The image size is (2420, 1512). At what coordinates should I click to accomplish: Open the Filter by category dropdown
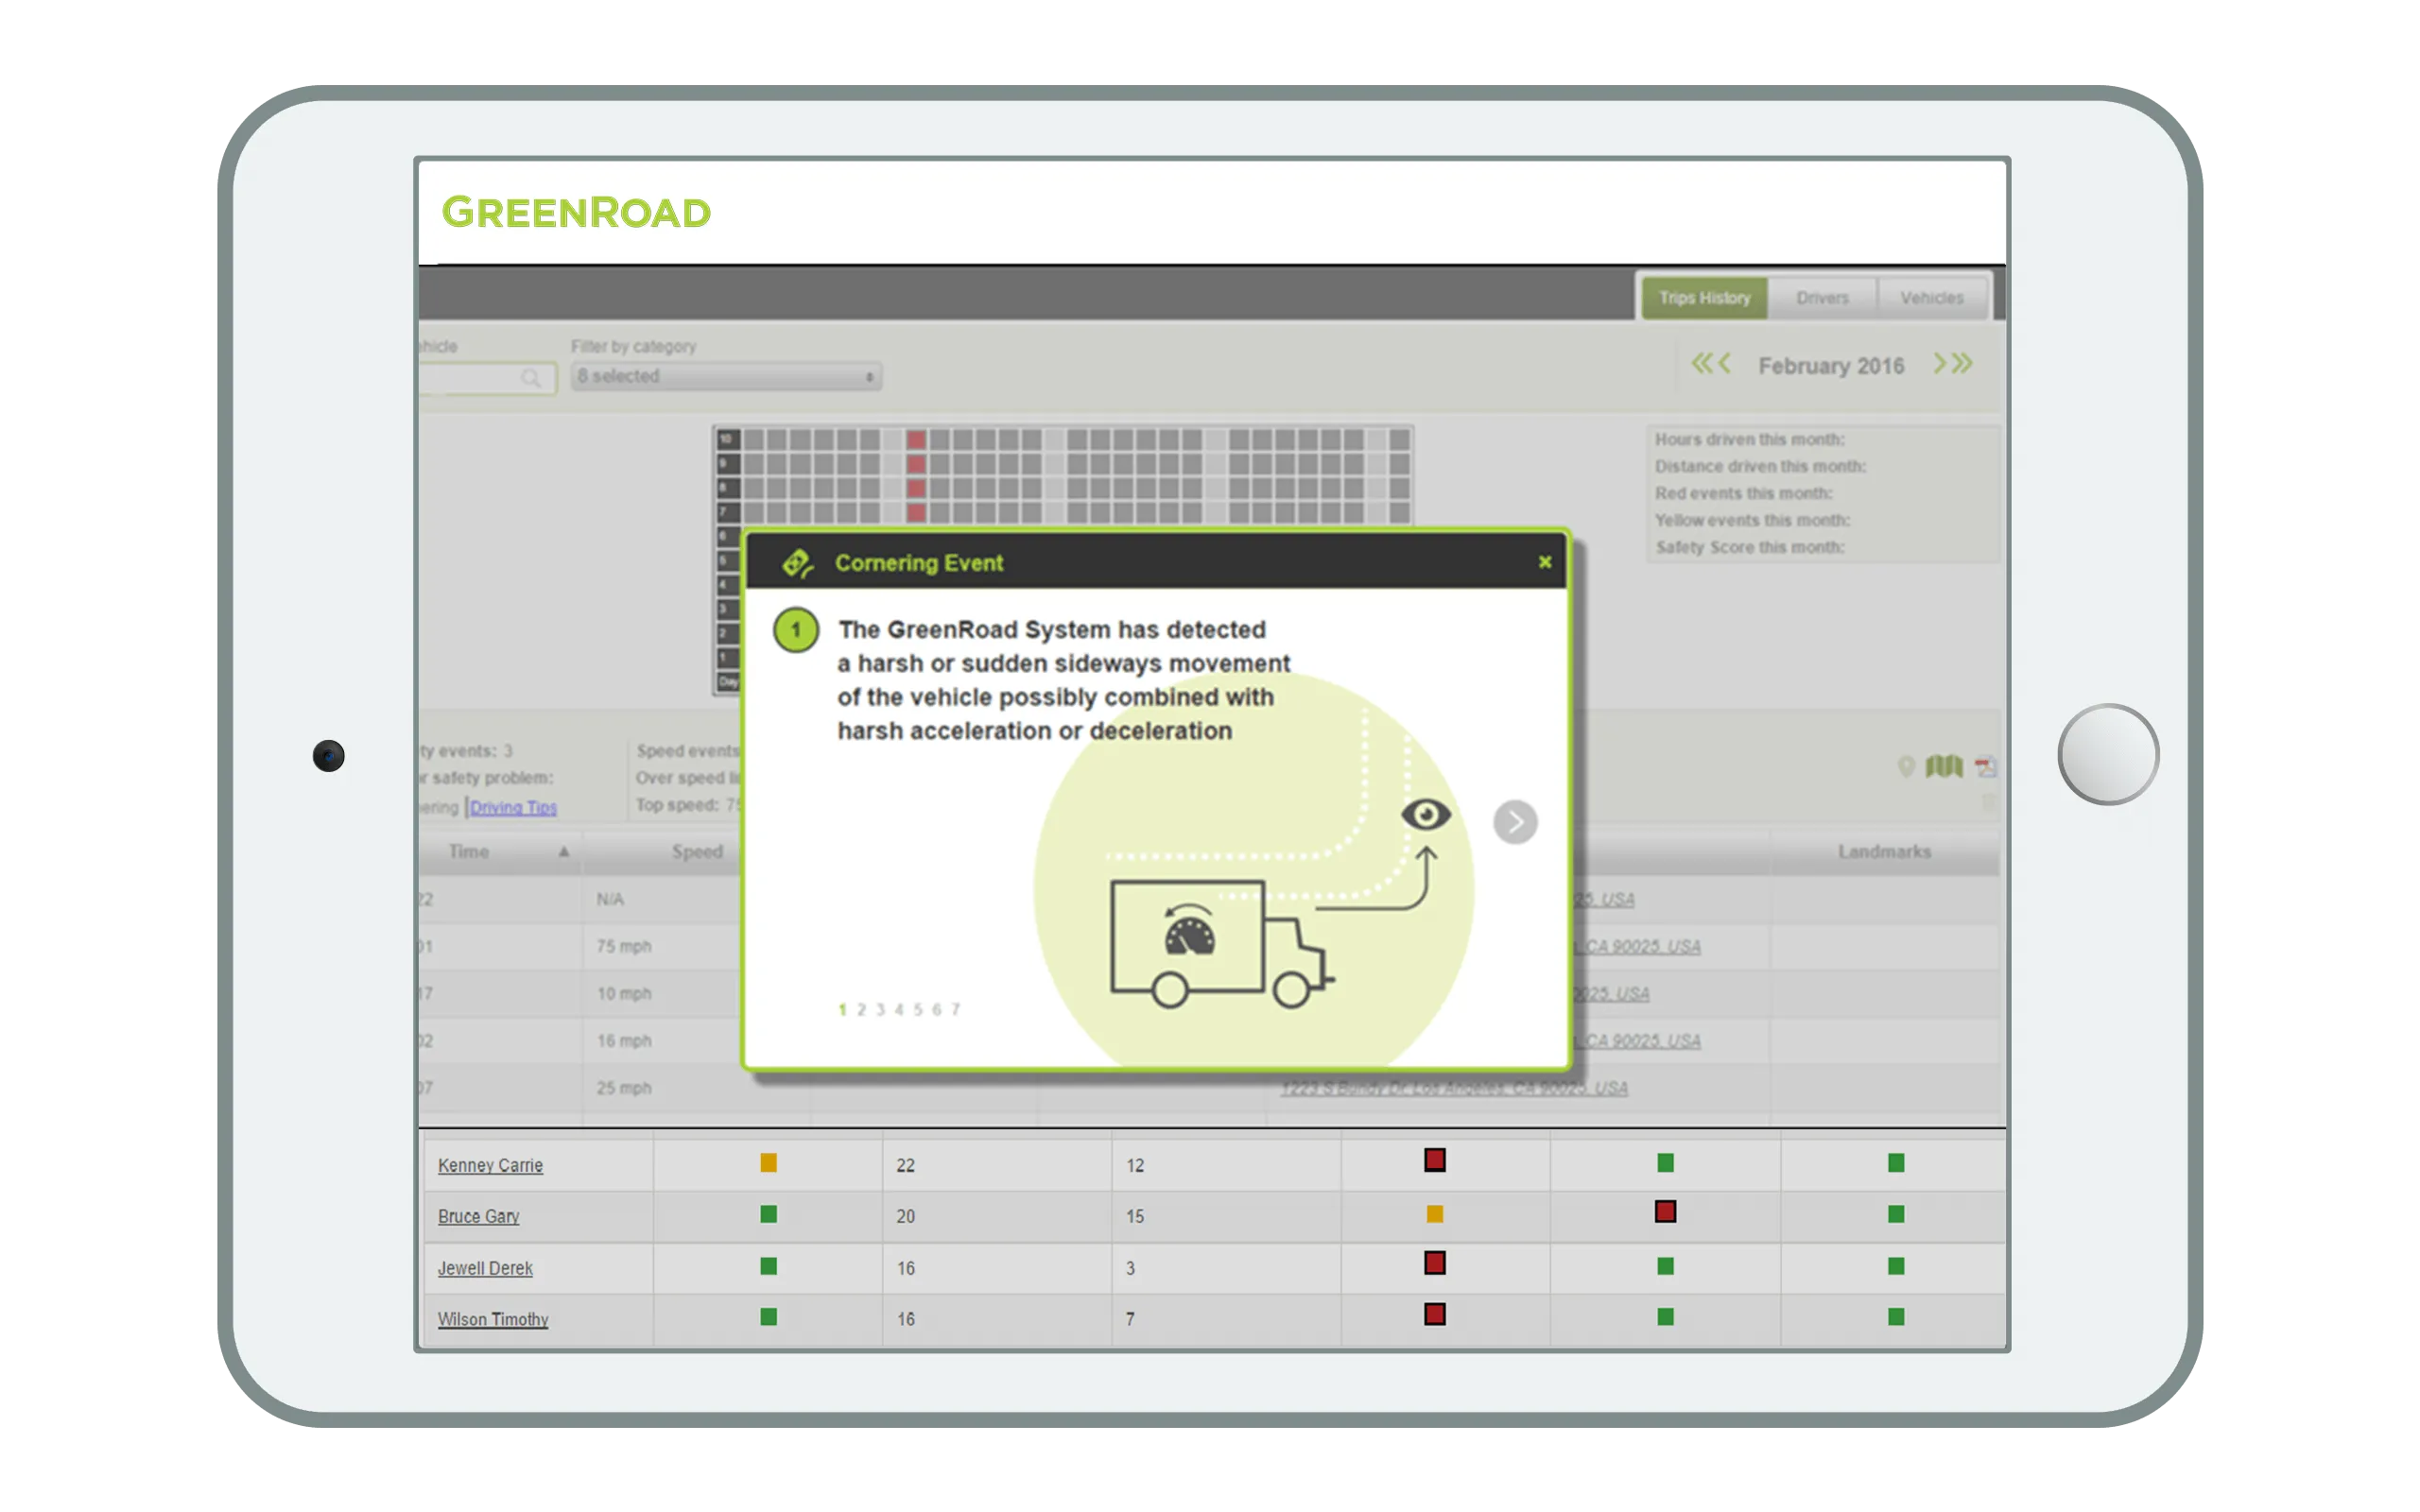point(726,377)
